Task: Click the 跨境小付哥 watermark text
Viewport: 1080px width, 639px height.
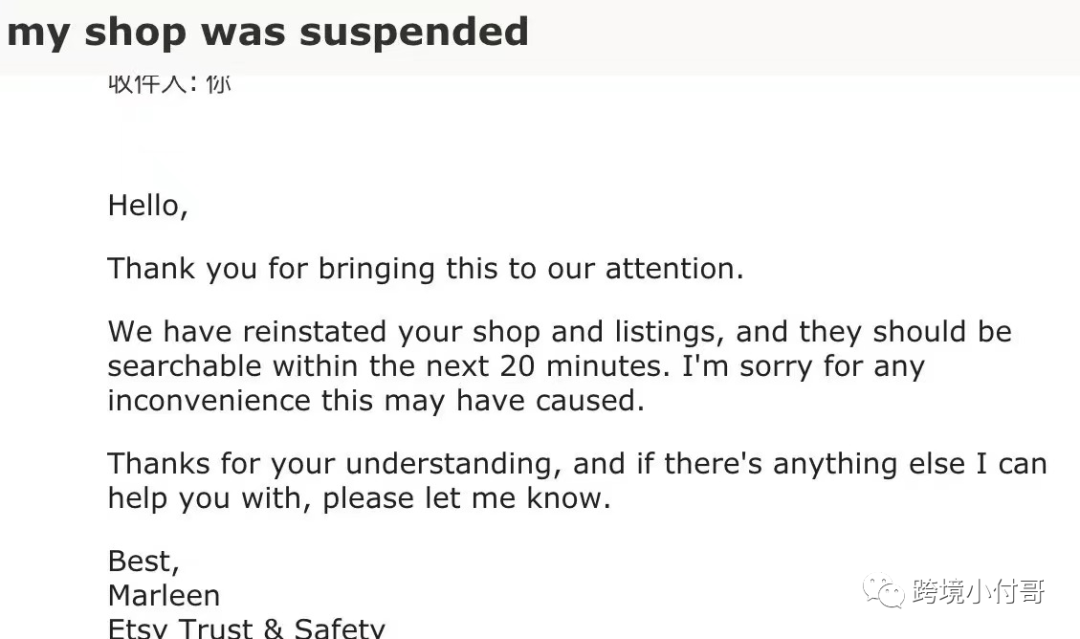Action: (979, 591)
